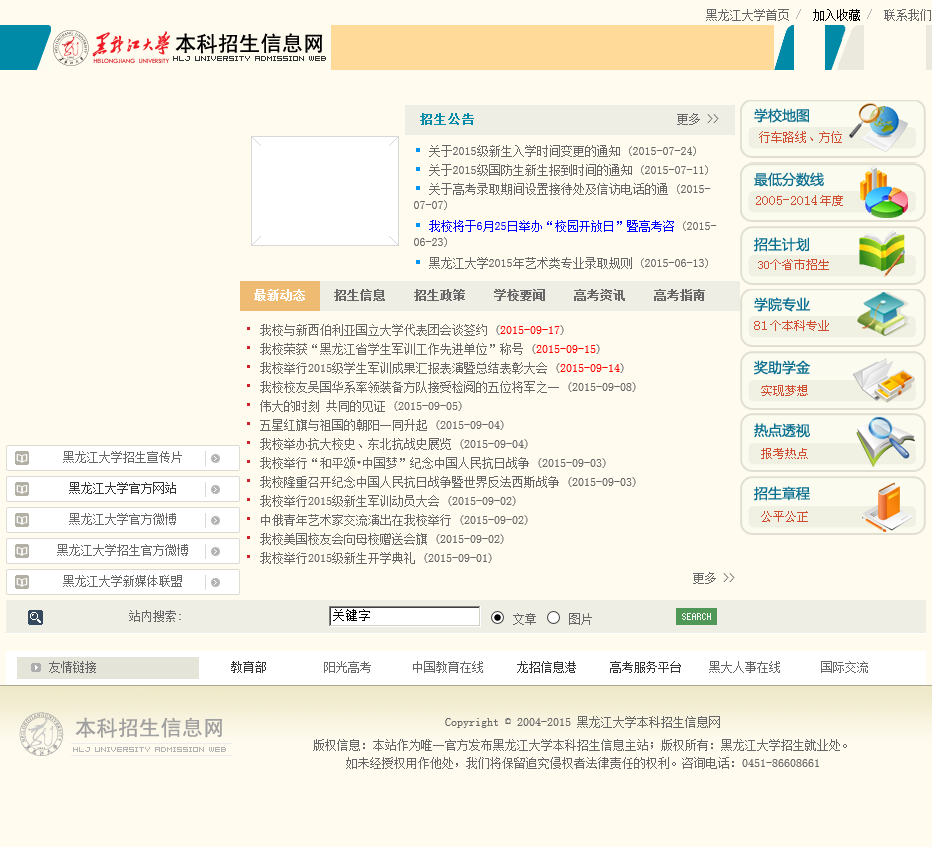Open news 我校美国校友会向母校赠送会旗
Viewport: 932px width, 847px height.
pyautogui.click(x=344, y=539)
